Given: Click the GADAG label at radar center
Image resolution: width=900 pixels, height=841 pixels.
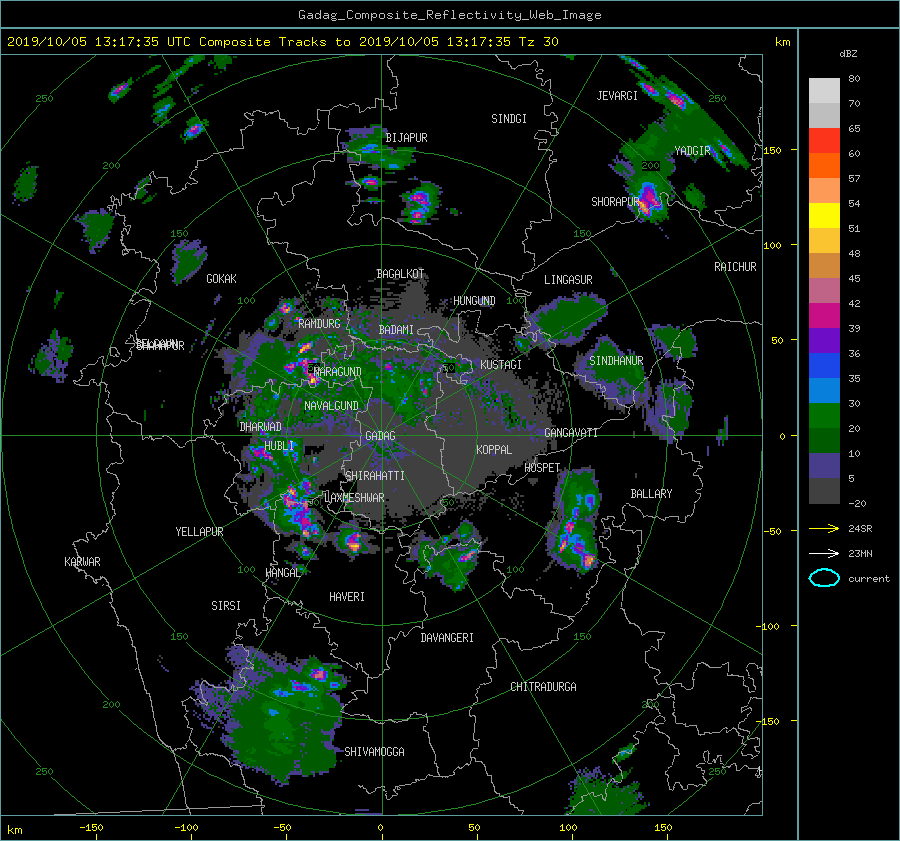Looking at the screenshot, I should [x=381, y=436].
